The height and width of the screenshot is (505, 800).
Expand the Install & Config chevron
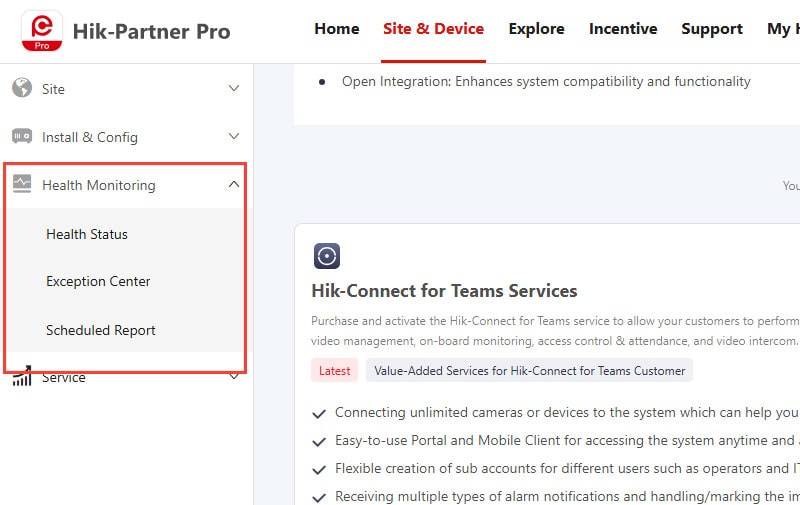[x=234, y=136]
